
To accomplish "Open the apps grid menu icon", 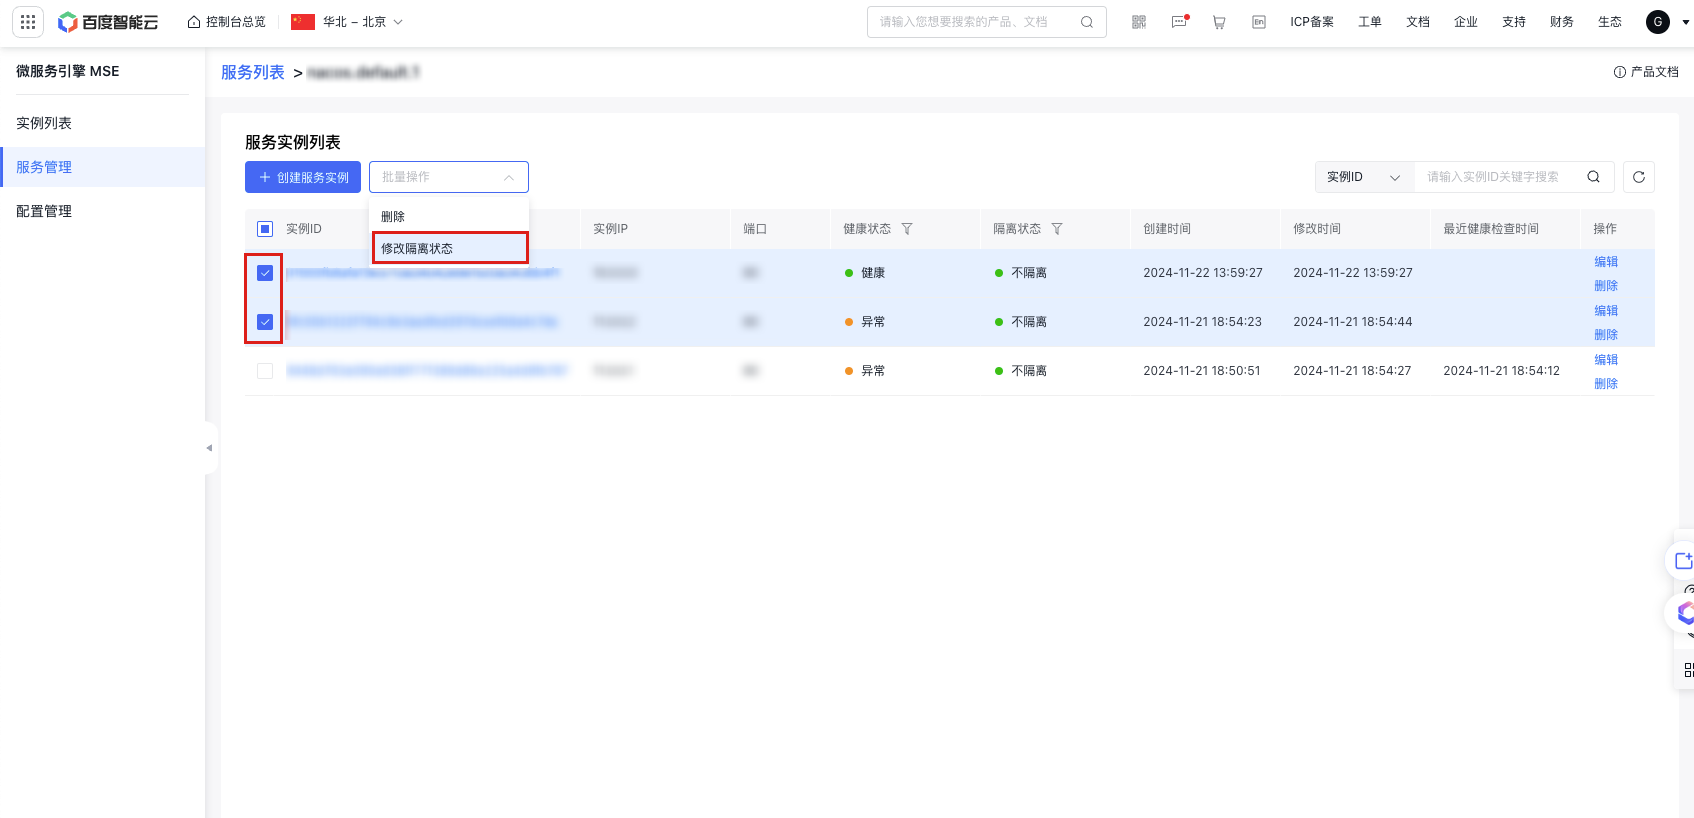I will 28,22.
